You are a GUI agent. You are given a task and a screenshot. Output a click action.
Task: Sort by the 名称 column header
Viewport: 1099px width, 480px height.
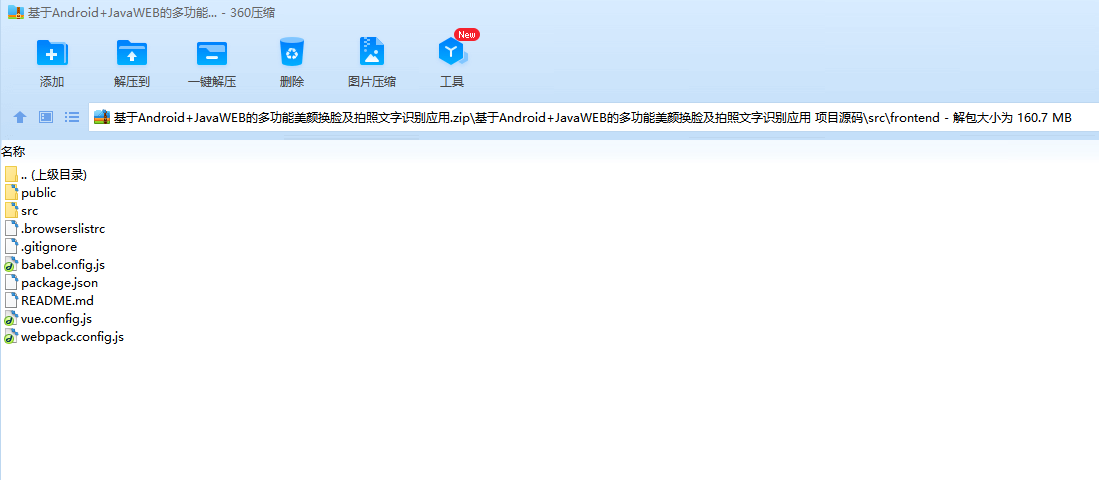coord(13,151)
